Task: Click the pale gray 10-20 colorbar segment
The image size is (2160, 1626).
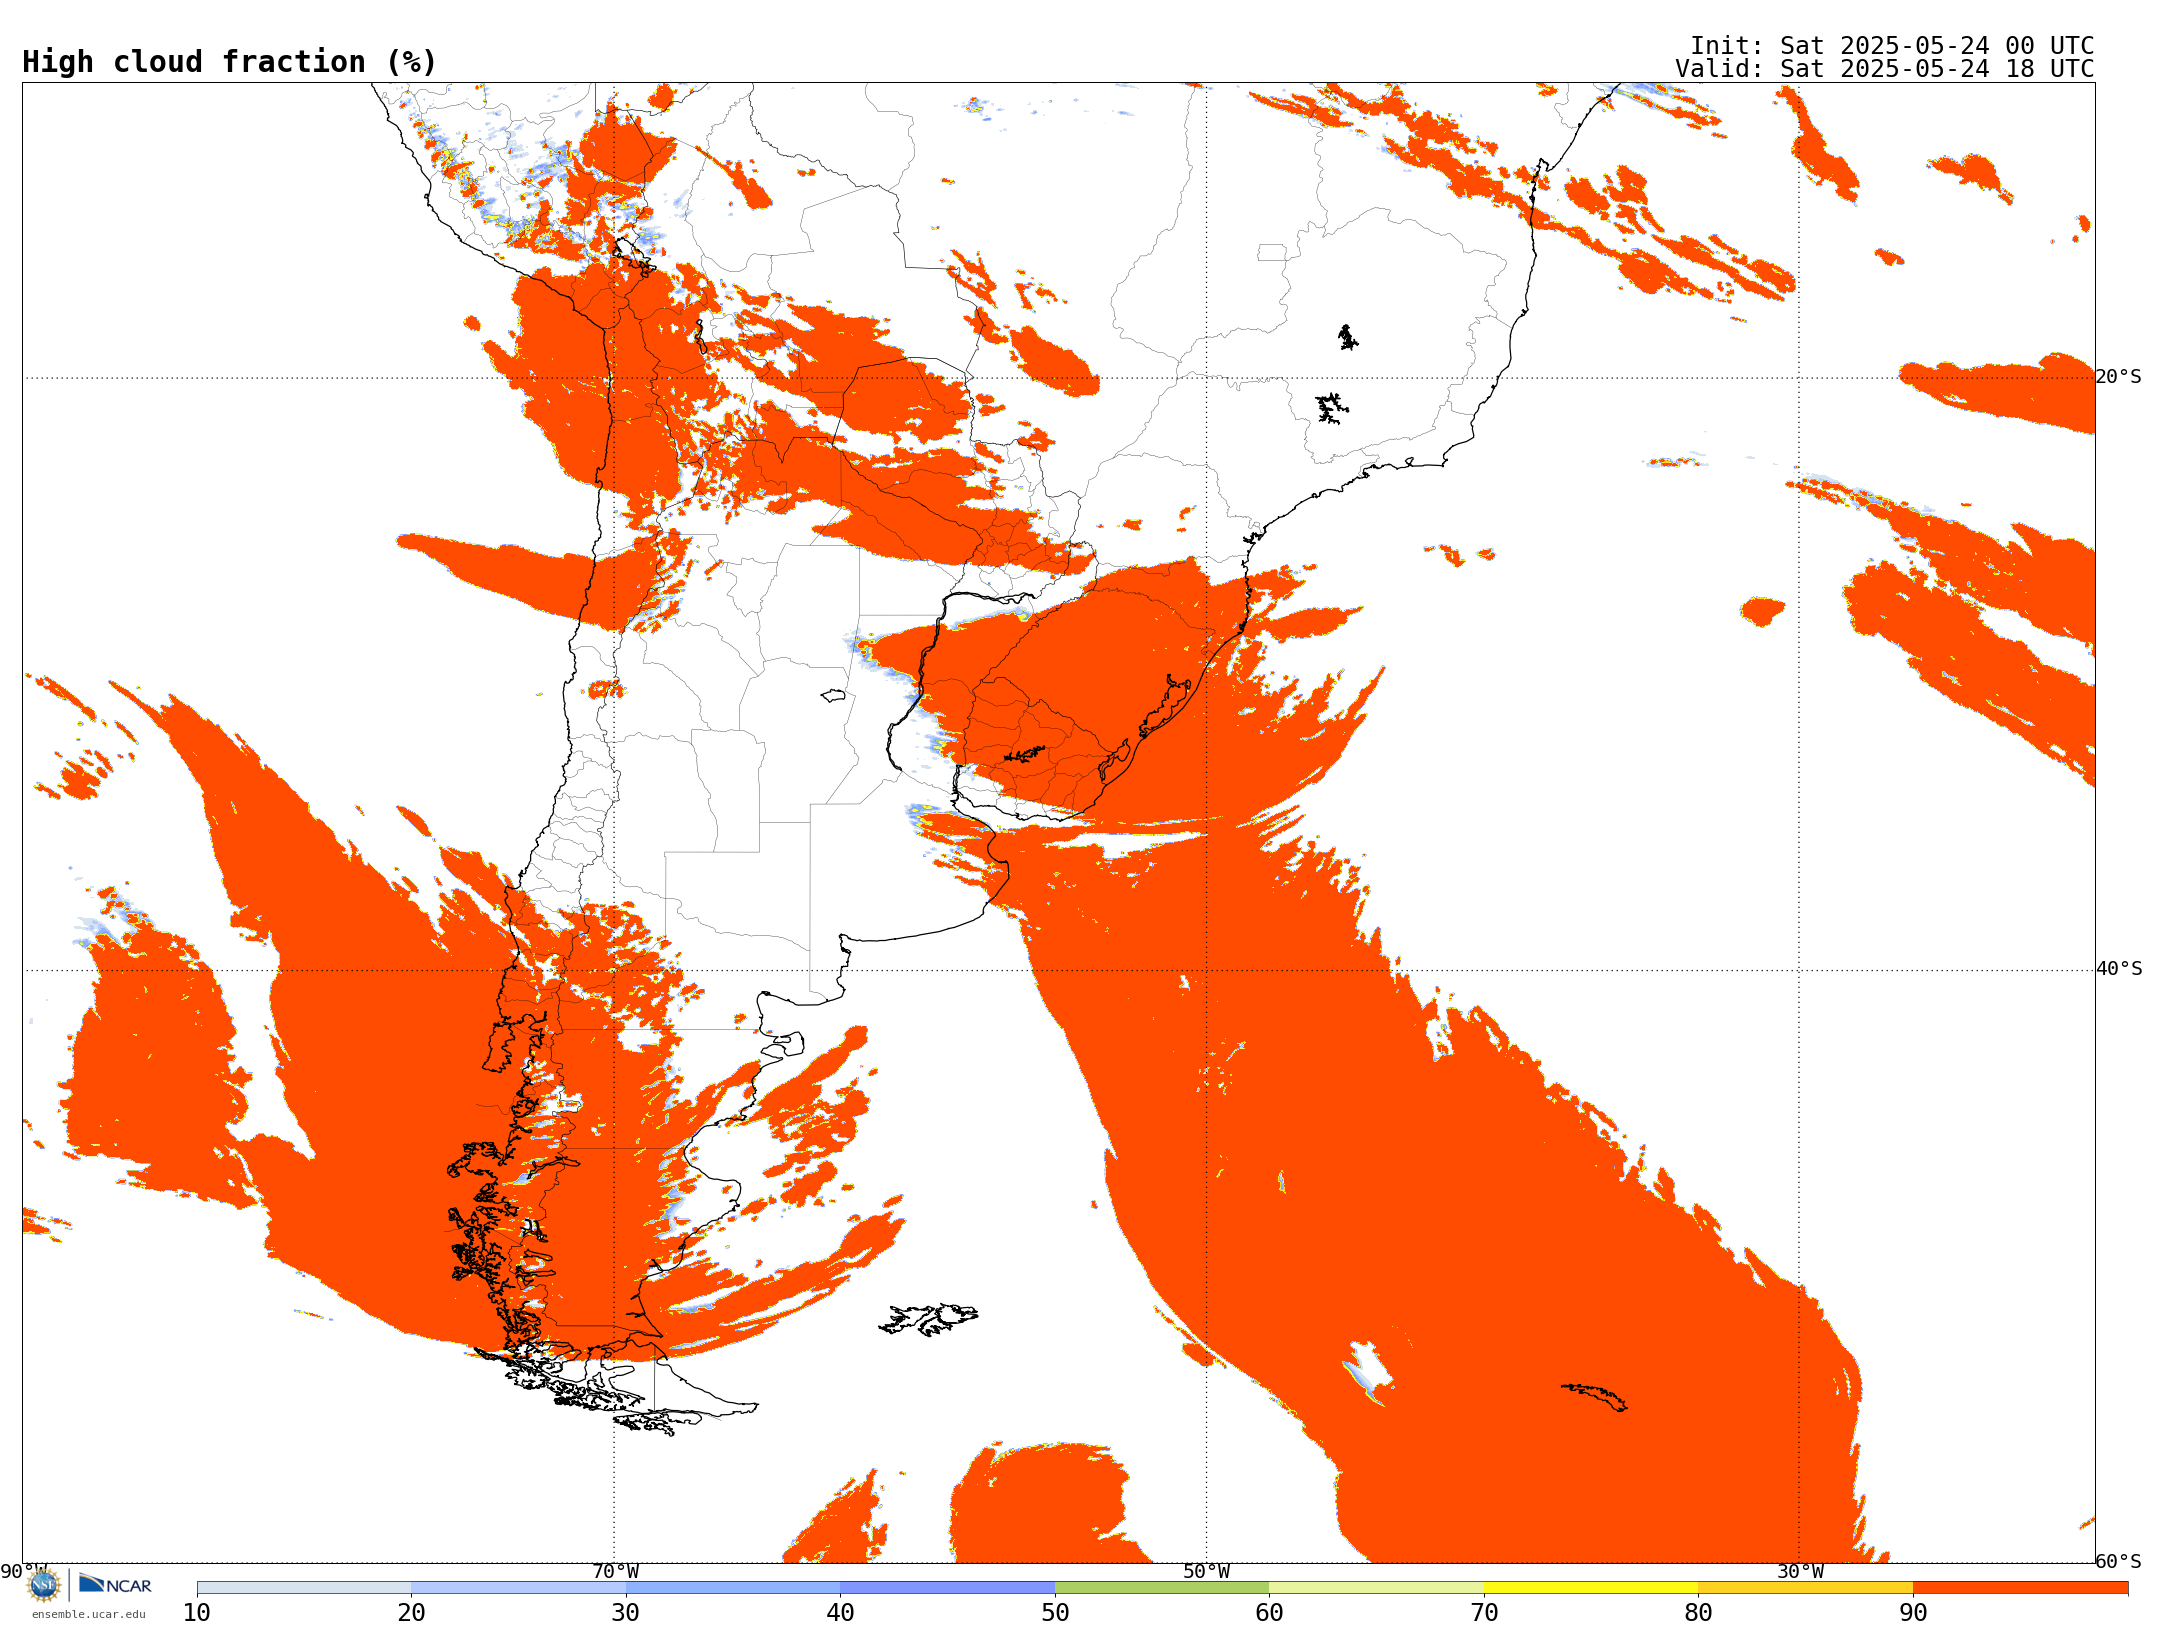Action: point(304,1588)
